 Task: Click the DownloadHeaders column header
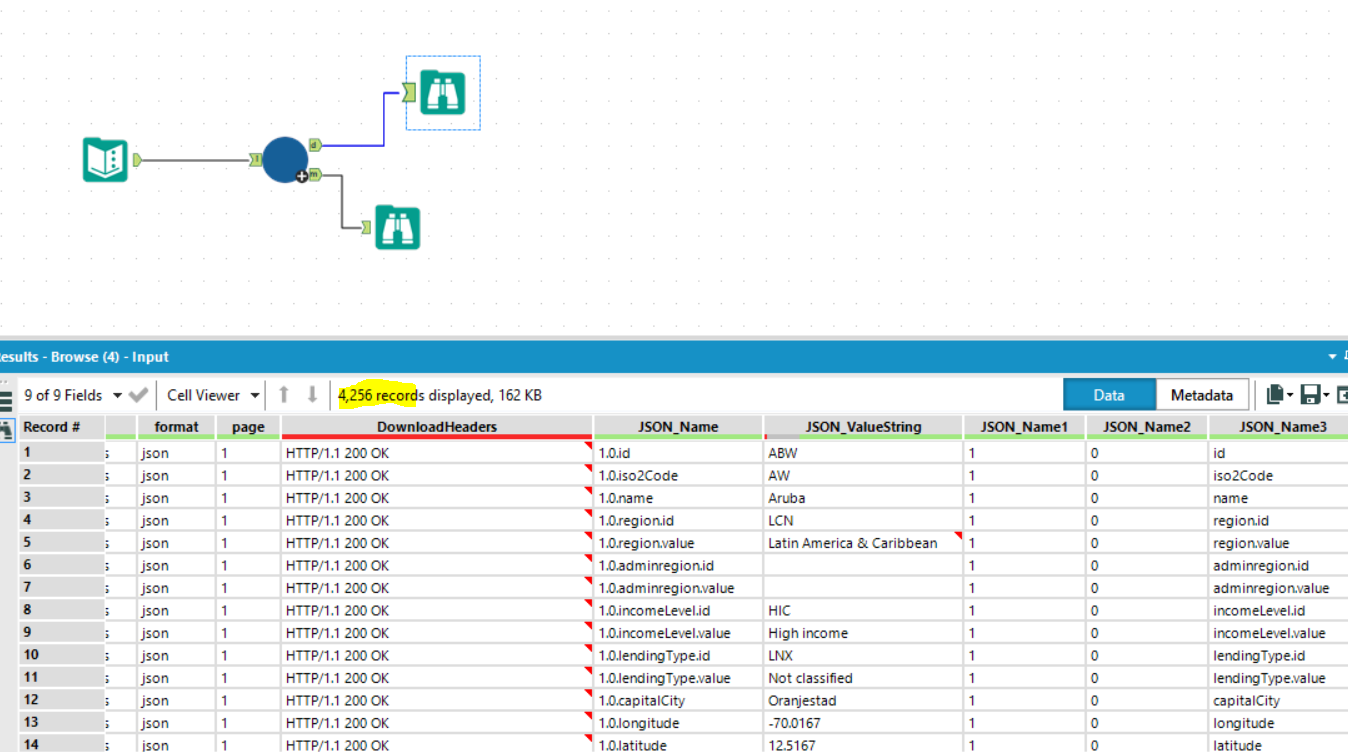click(x=437, y=427)
